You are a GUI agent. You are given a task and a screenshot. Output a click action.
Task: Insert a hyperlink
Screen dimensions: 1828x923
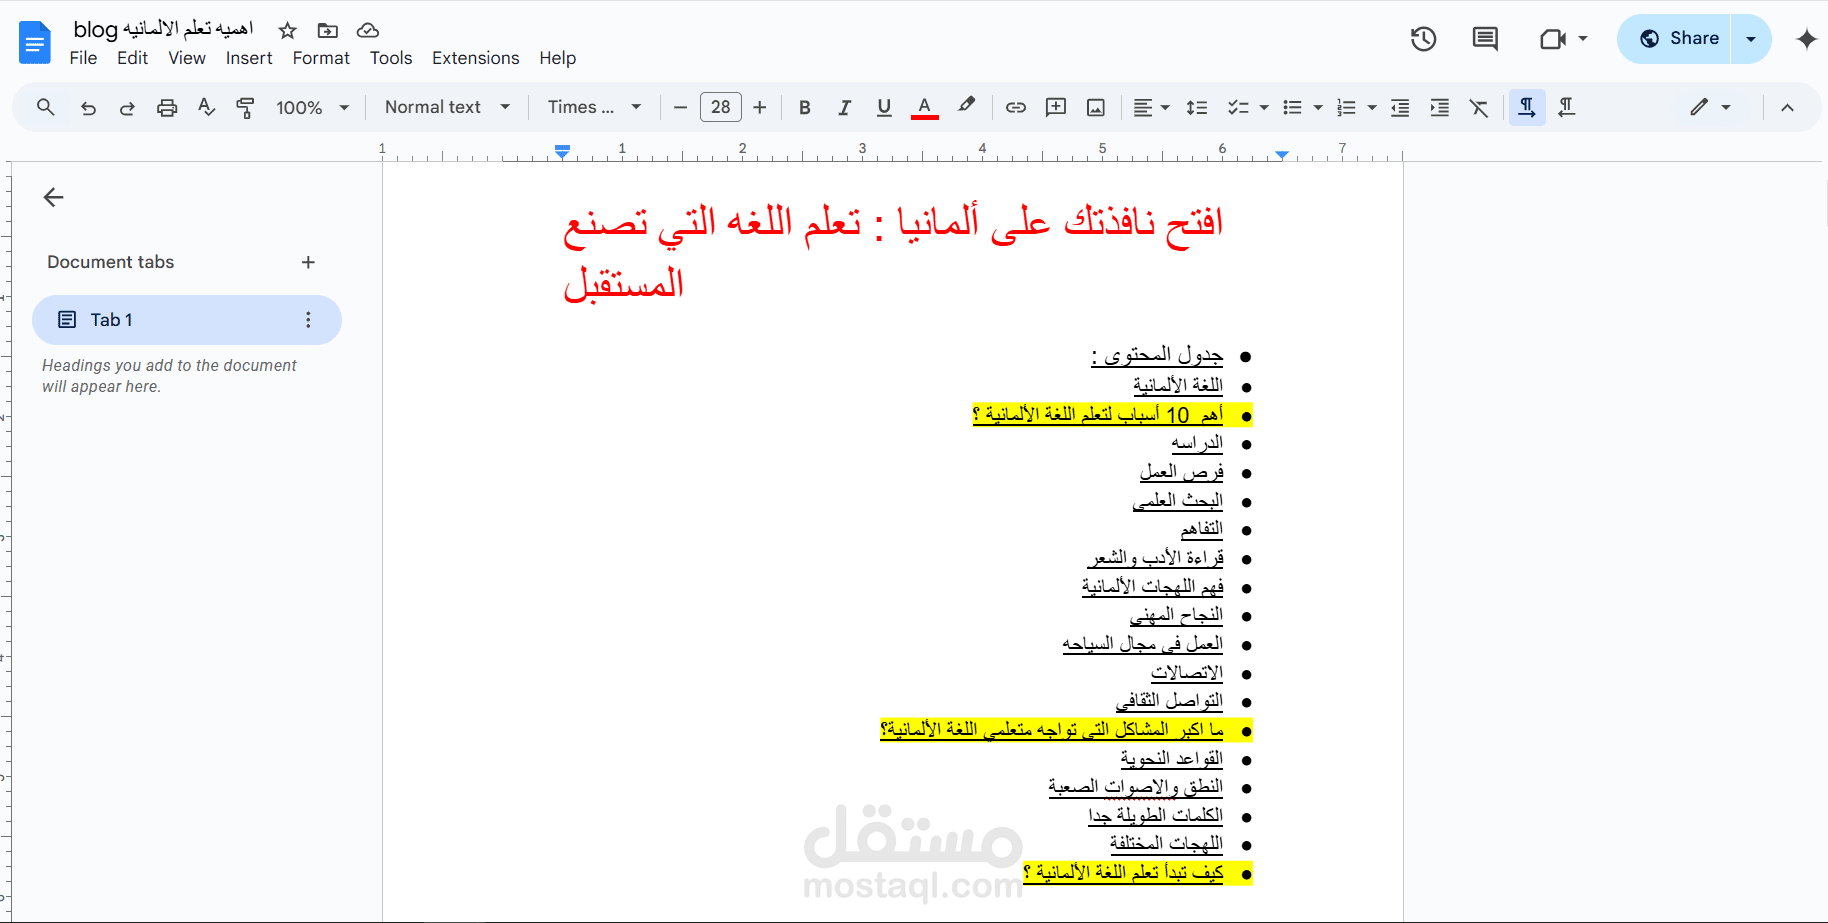[1016, 107]
